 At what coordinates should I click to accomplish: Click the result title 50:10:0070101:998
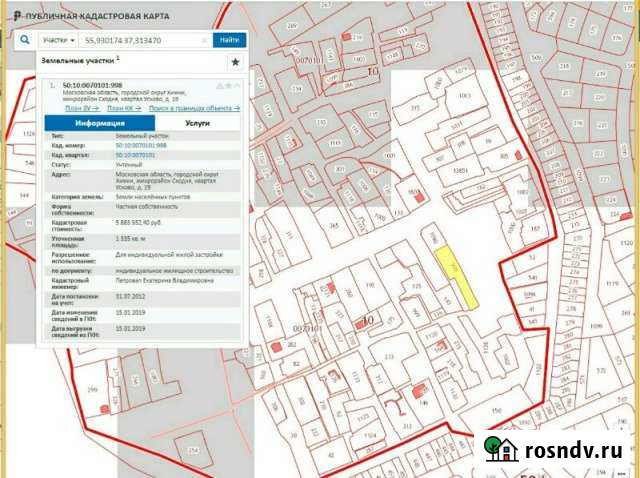tap(92, 86)
